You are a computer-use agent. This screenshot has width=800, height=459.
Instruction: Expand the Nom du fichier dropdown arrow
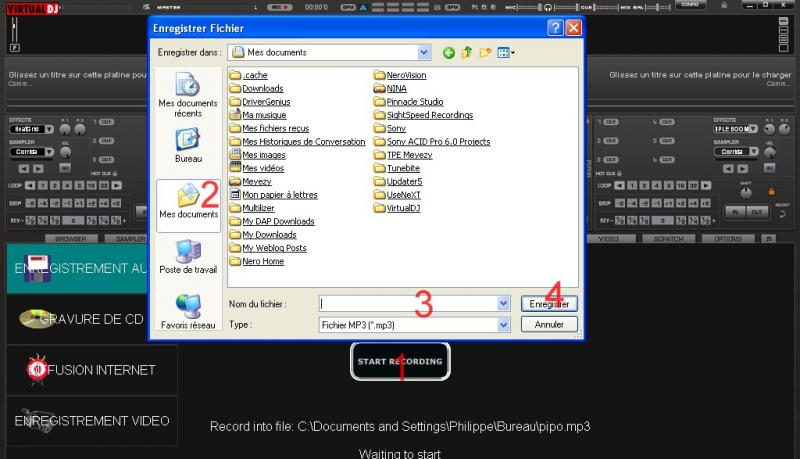point(503,303)
